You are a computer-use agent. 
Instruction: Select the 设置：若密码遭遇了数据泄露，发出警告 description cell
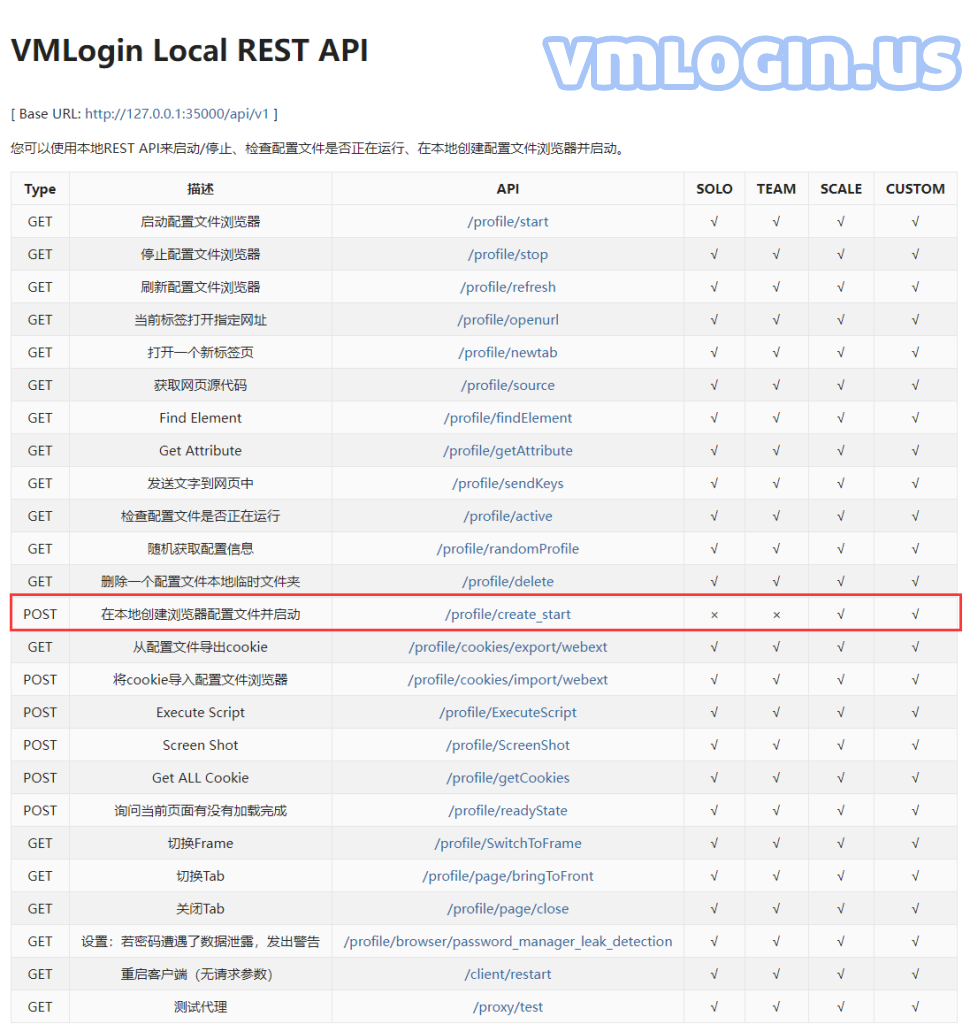pyautogui.click(x=201, y=941)
